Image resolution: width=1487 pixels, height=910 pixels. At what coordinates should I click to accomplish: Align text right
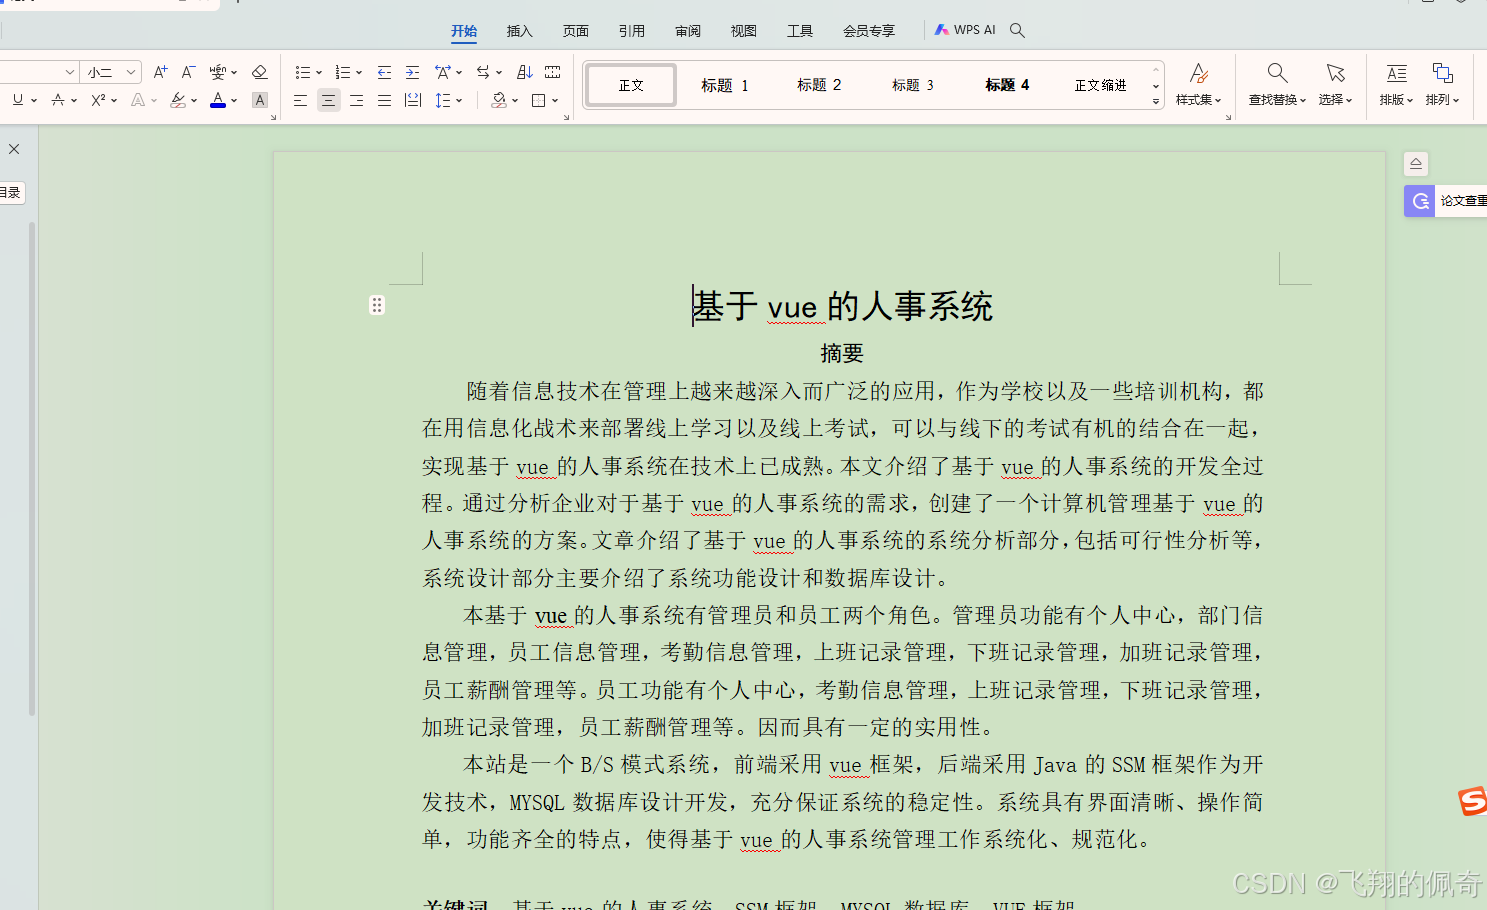[x=356, y=100]
